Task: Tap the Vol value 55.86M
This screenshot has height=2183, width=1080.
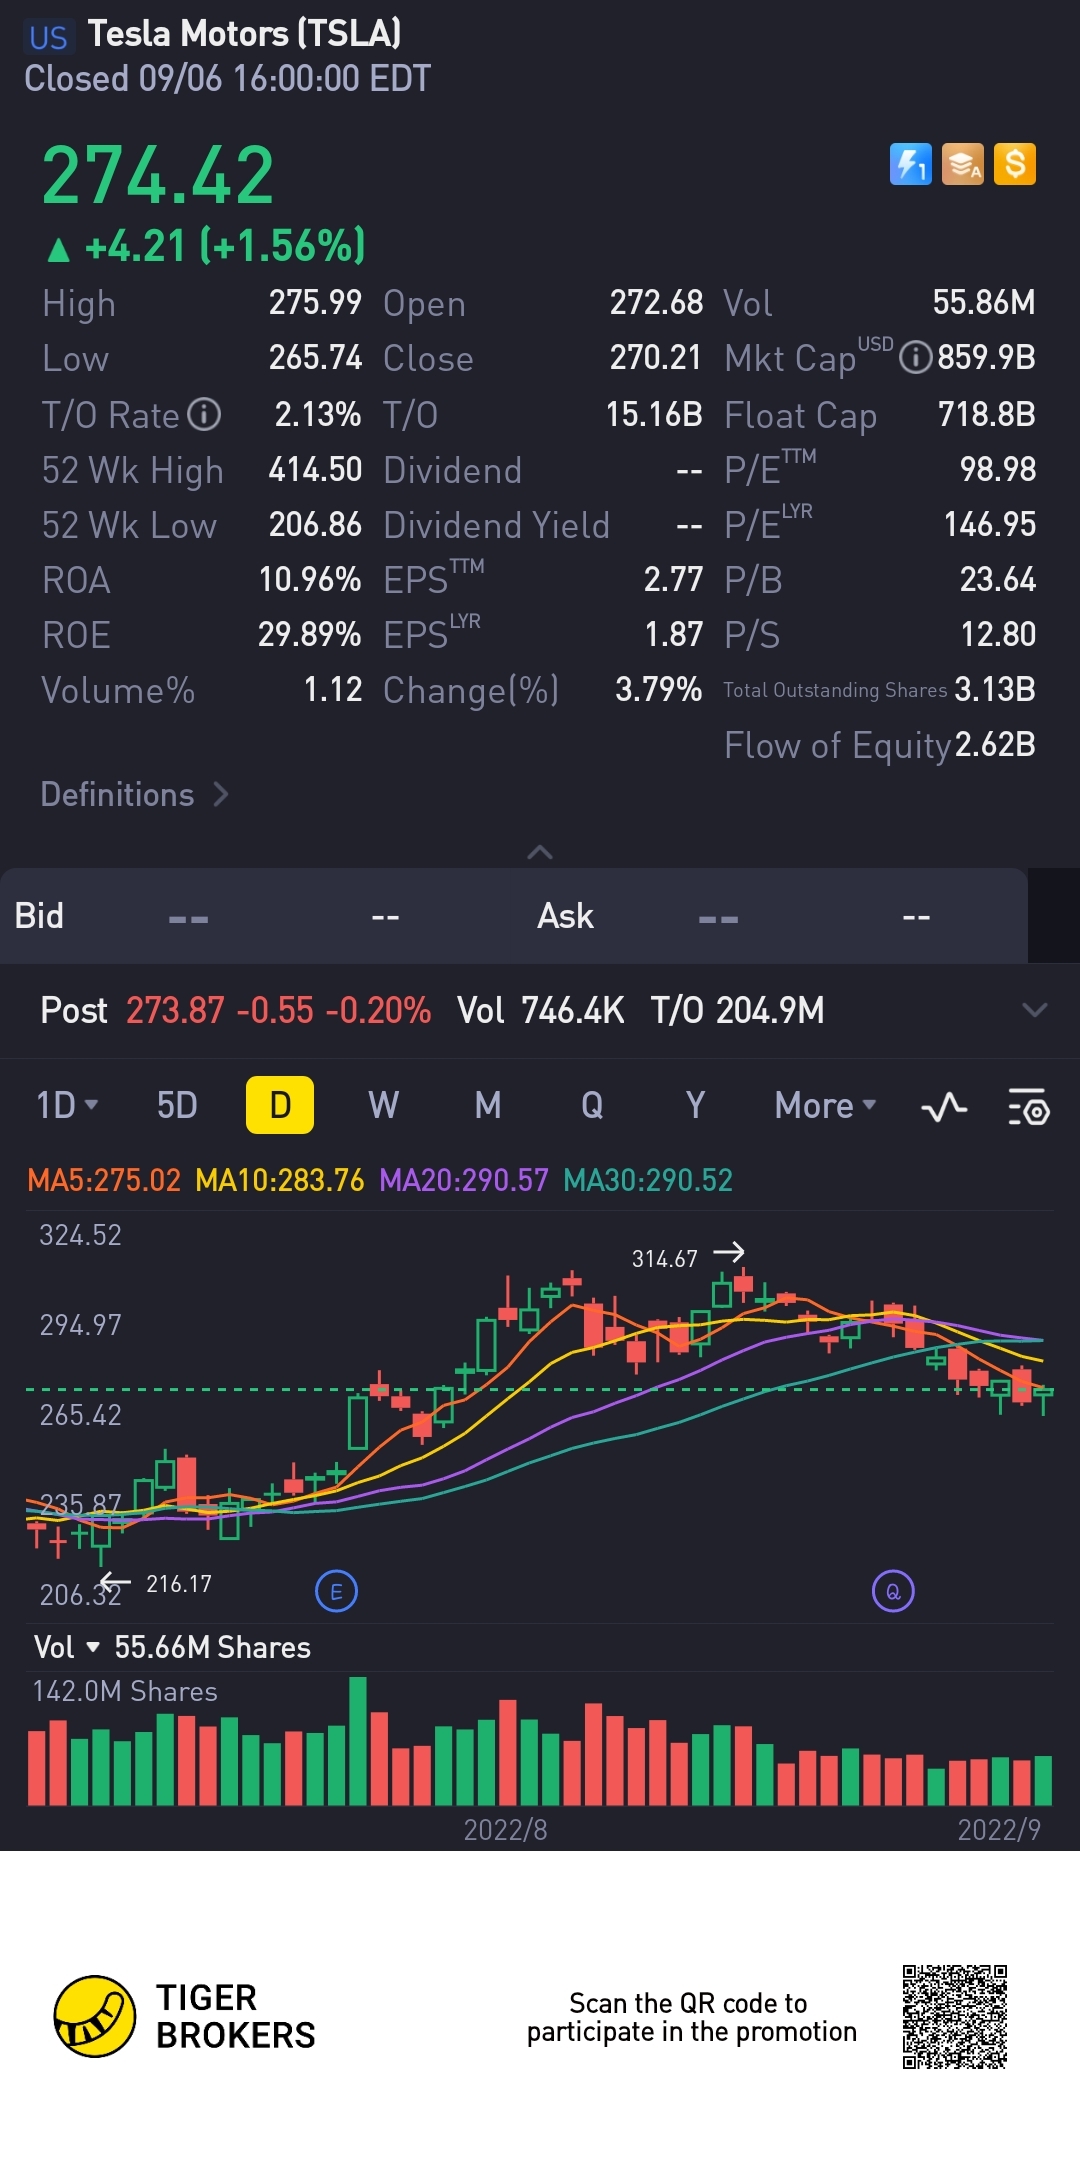Action: (x=984, y=302)
